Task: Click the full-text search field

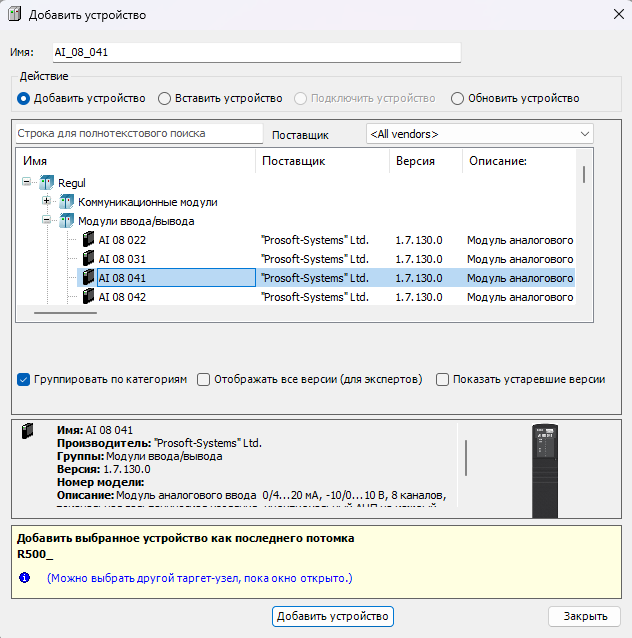Action: point(138,133)
